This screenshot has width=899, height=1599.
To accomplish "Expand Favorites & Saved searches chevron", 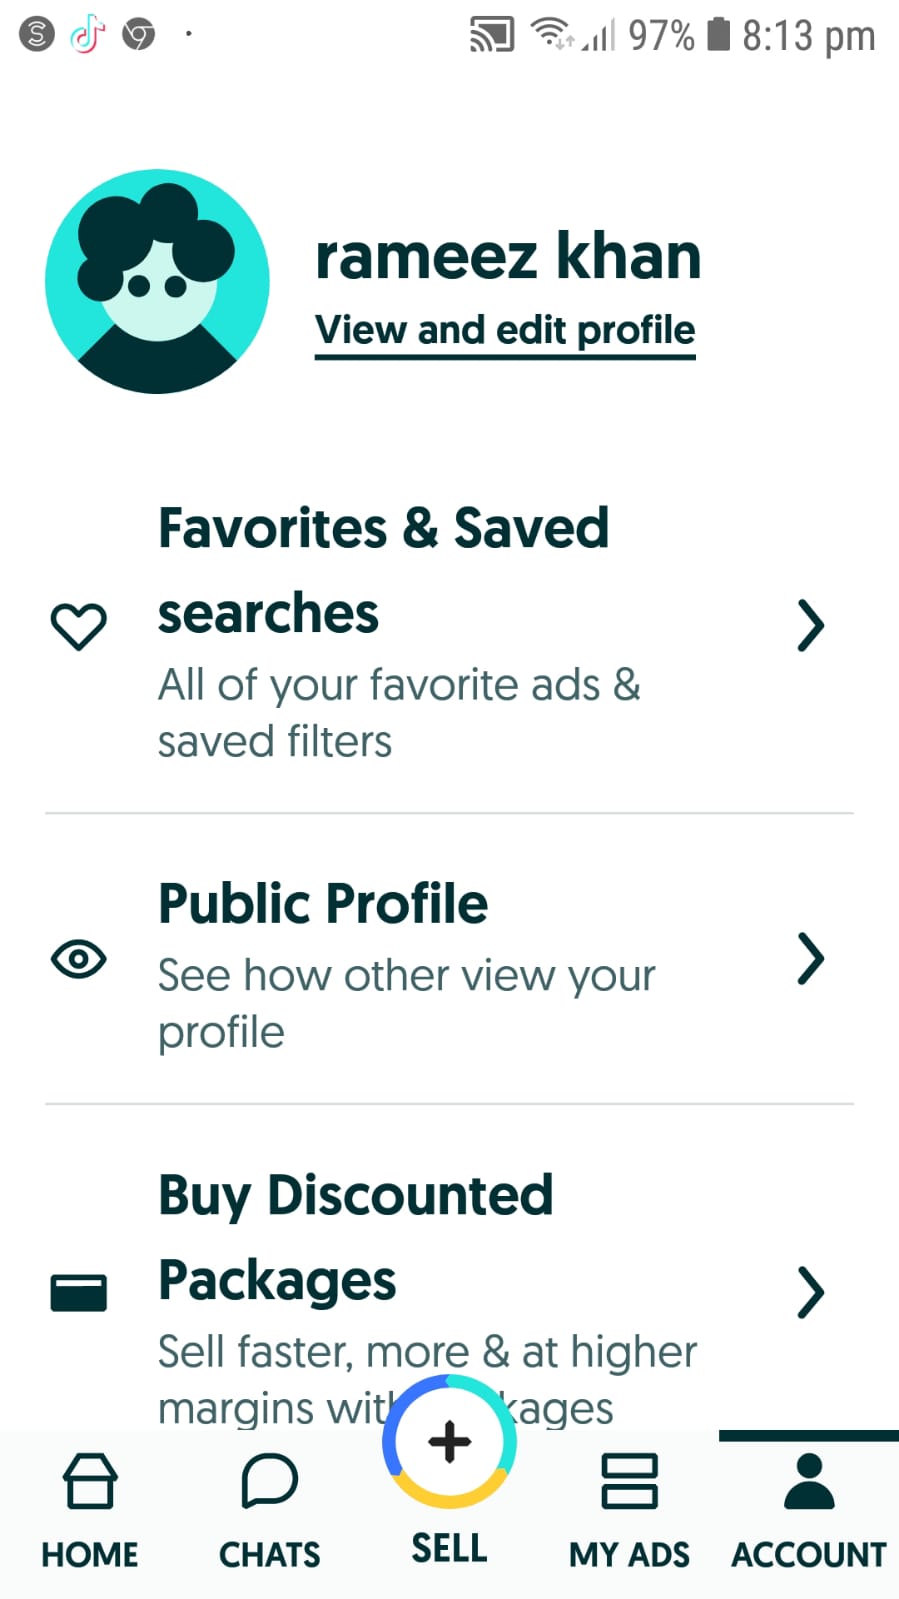I will click(811, 627).
